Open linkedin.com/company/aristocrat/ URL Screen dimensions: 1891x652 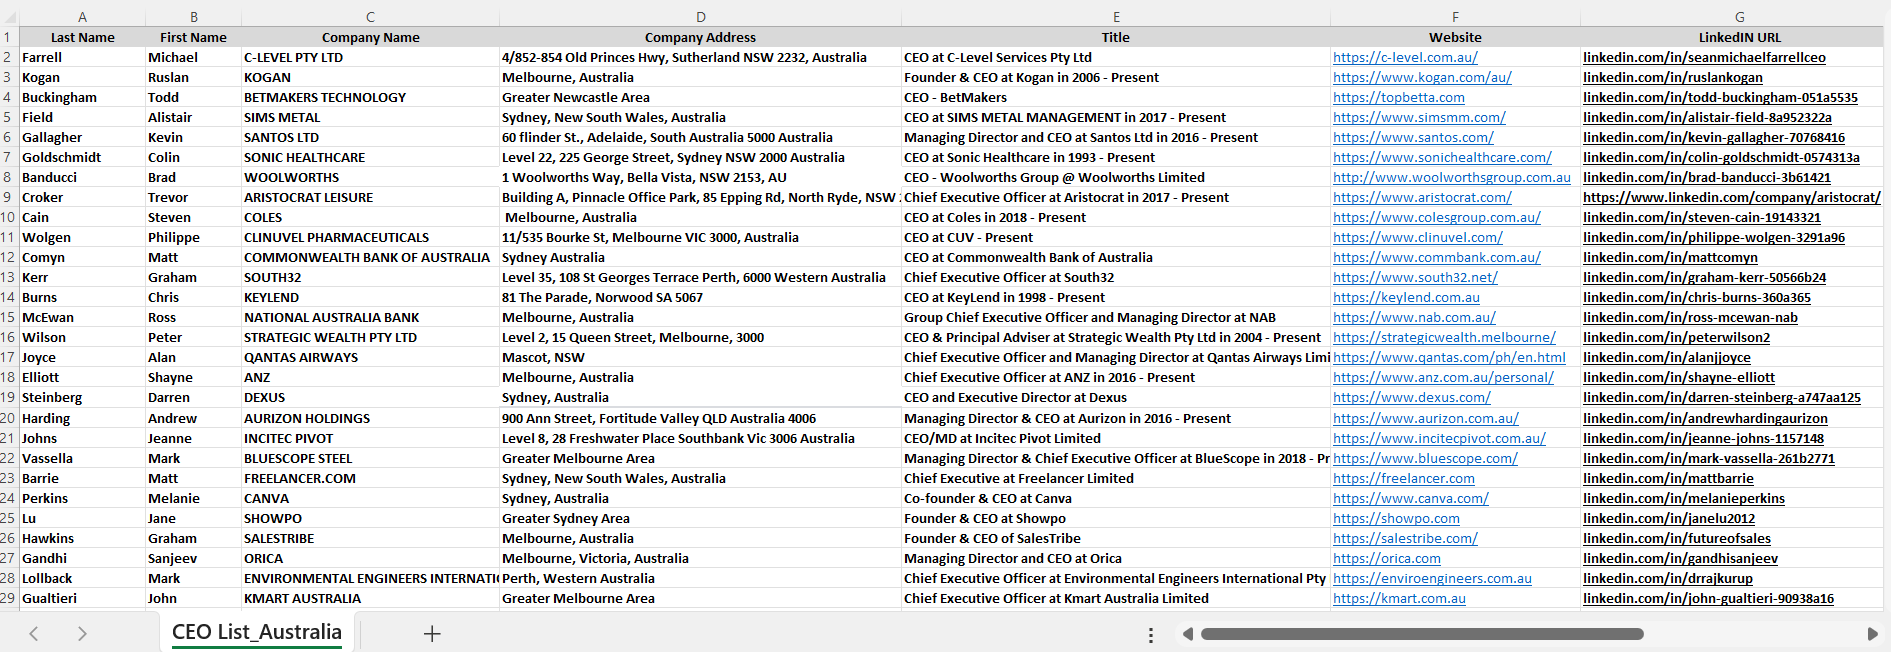(x=1732, y=197)
